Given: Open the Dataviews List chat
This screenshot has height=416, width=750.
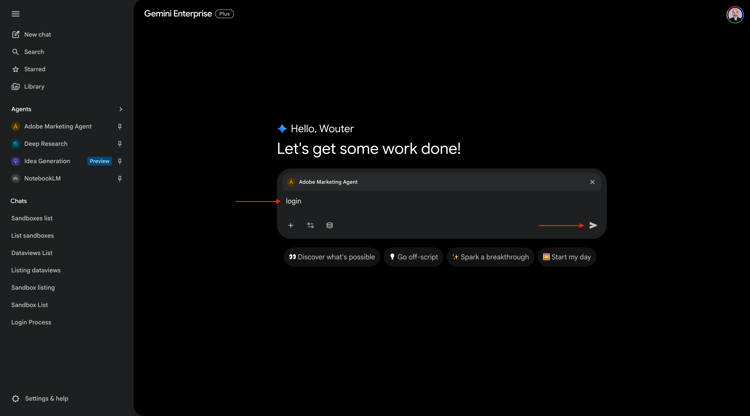Looking at the screenshot, I should pyautogui.click(x=32, y=253).
